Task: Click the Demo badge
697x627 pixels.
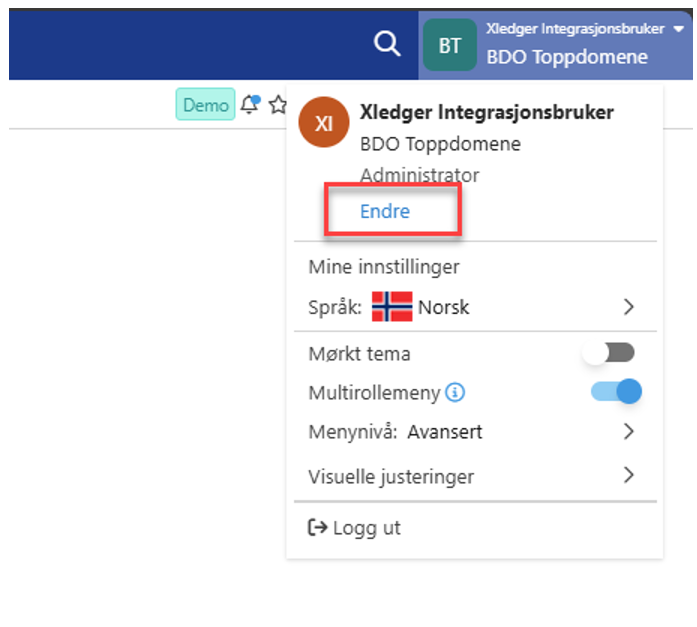Action: tap(206, 105)
